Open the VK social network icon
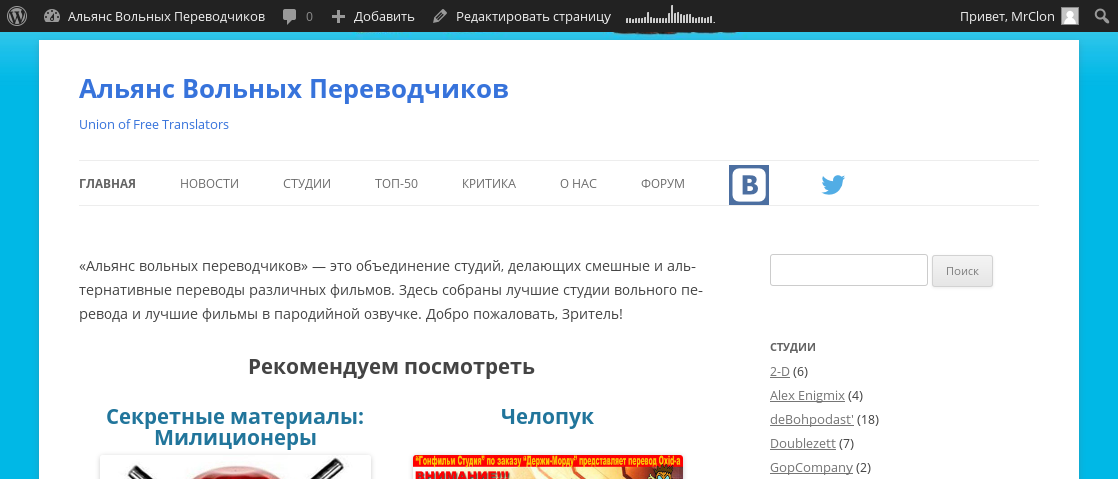 748,186
